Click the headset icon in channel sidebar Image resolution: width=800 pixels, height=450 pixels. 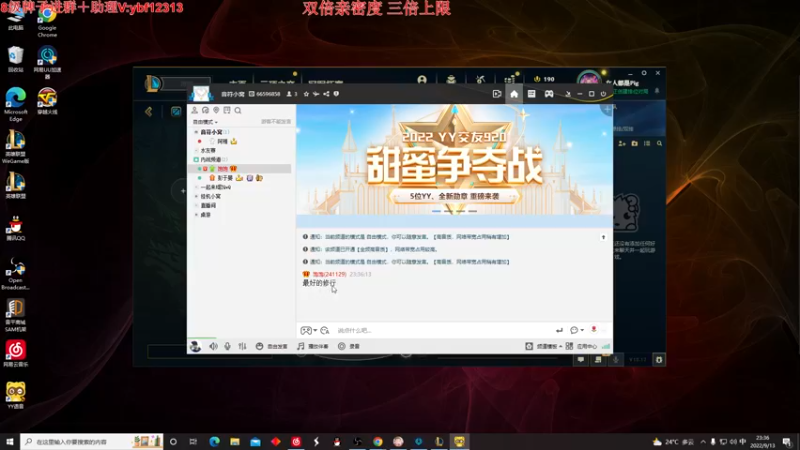[x=205, y=110]
